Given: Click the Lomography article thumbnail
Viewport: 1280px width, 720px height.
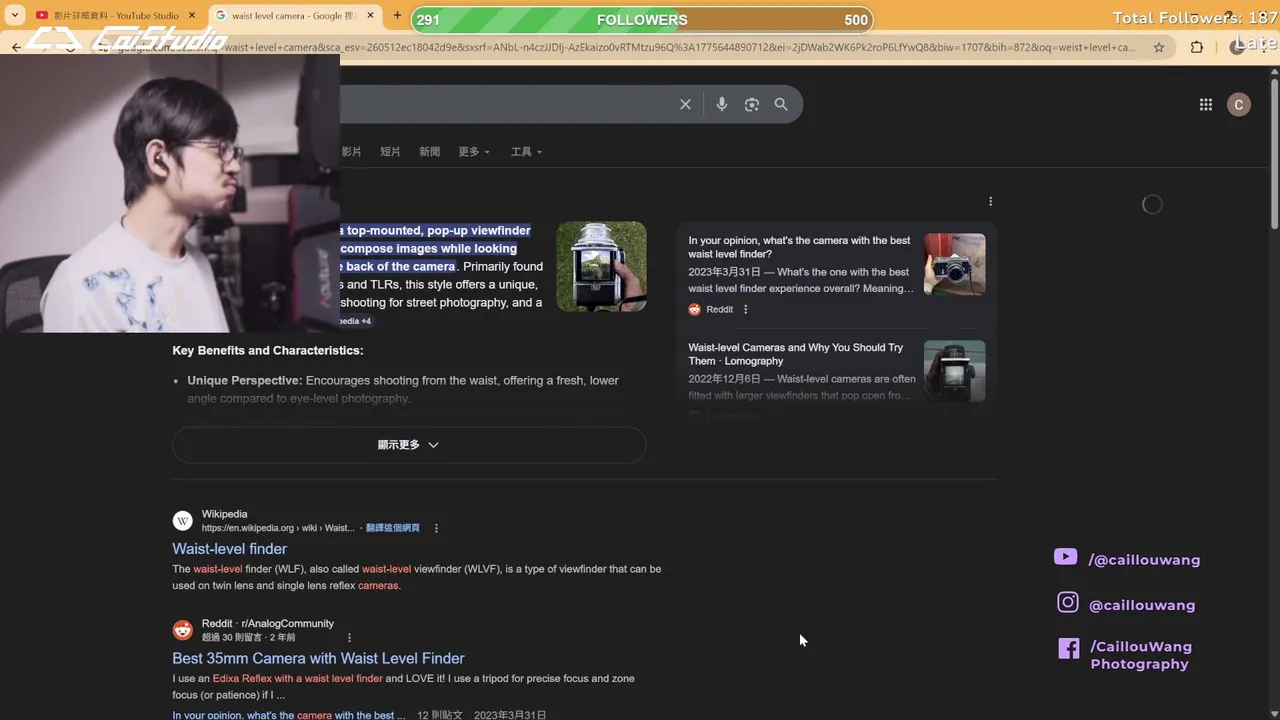Looking at the screenshot, I should point(954,371).
